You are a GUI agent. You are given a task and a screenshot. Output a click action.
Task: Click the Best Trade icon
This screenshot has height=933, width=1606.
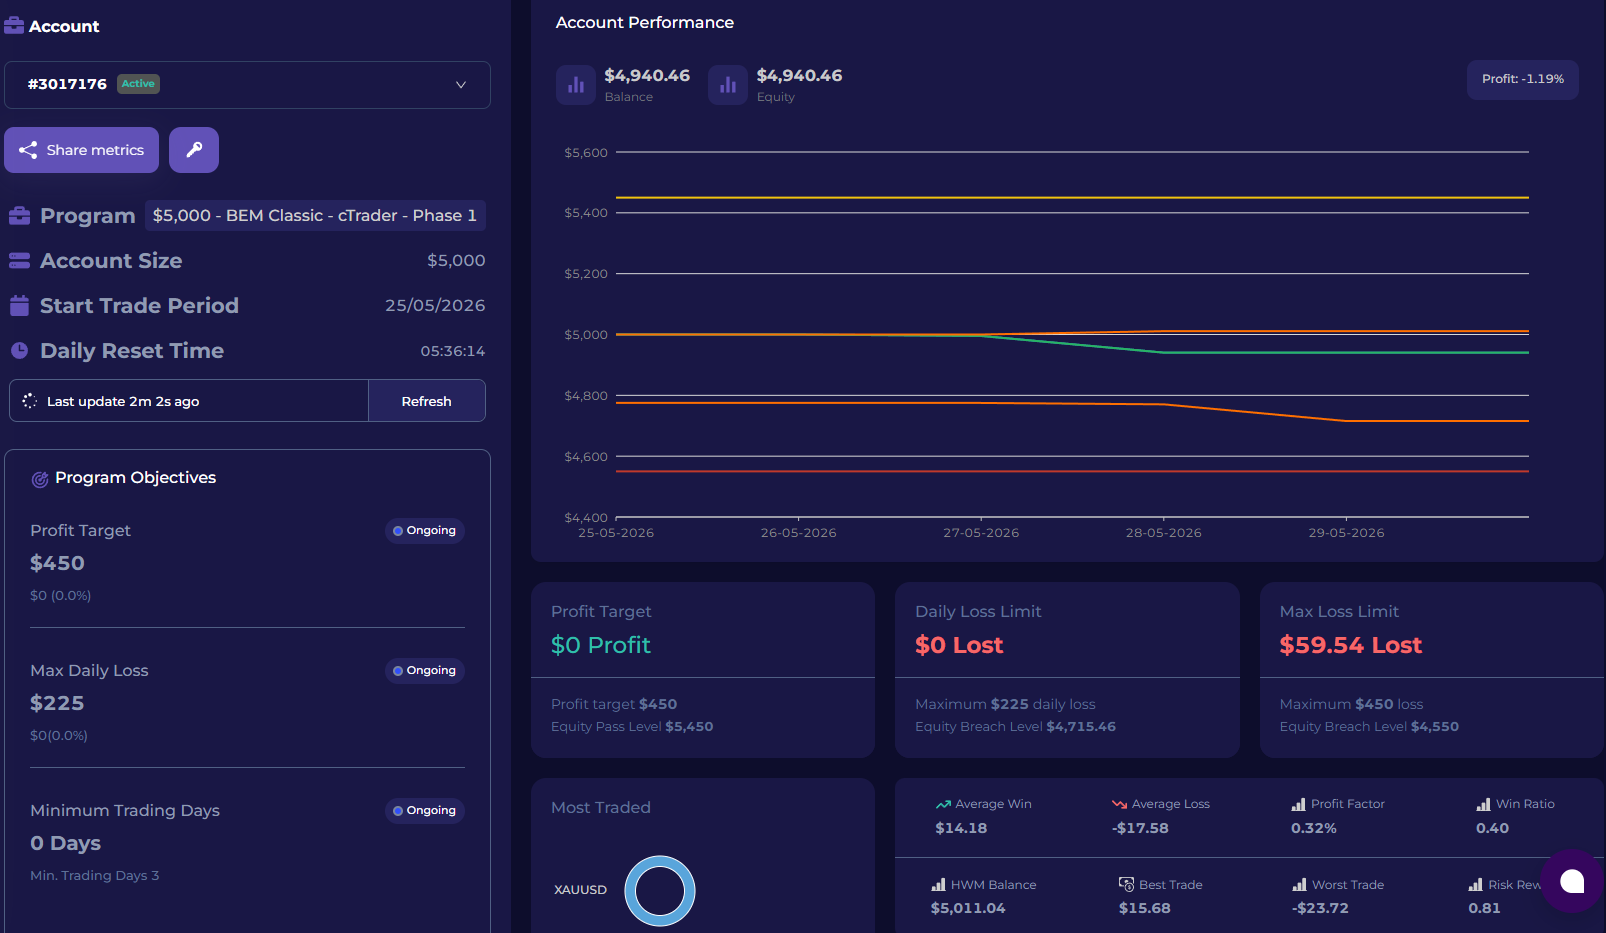(1127, 885)
